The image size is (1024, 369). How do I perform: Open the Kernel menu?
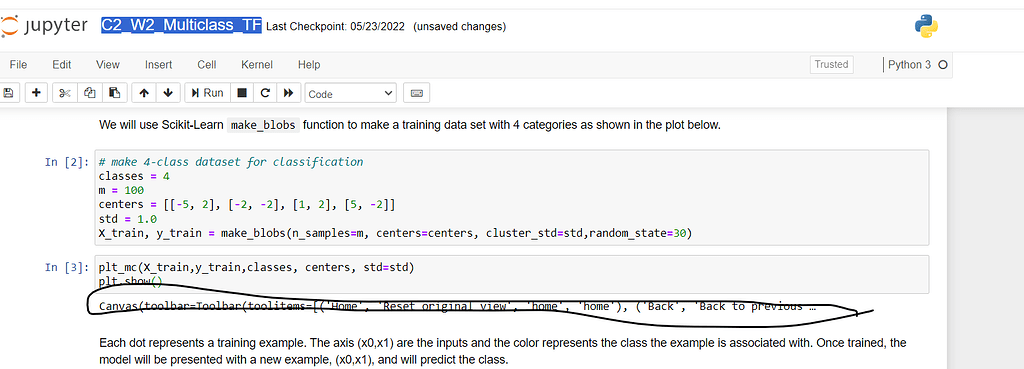click(x=257, y=65)
